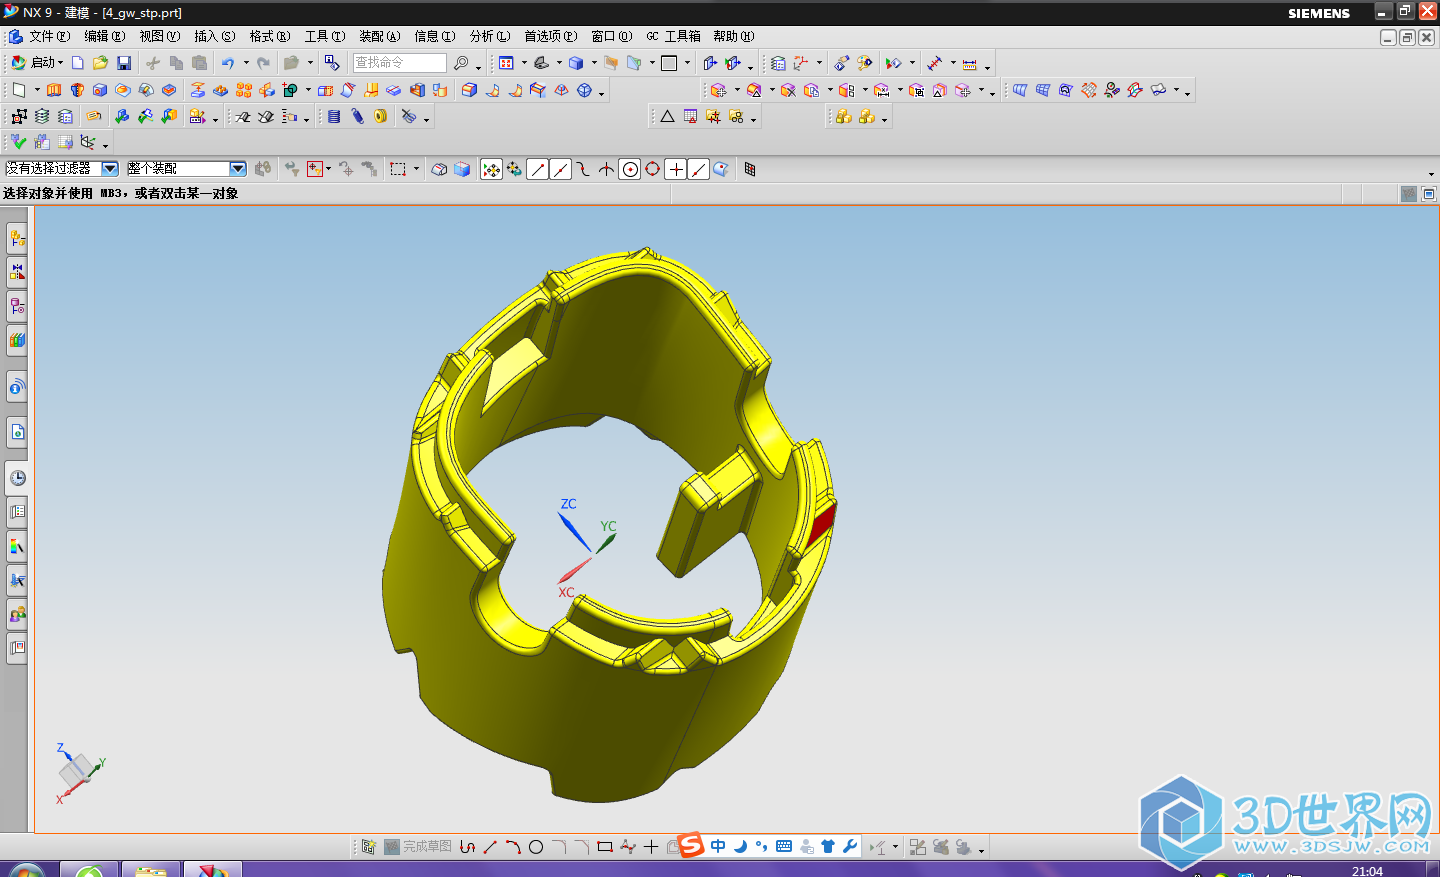The width and height of the screenshot is (1440, 877).
Task: Click view triad in graphics corner
Action: tap(79, 773)
